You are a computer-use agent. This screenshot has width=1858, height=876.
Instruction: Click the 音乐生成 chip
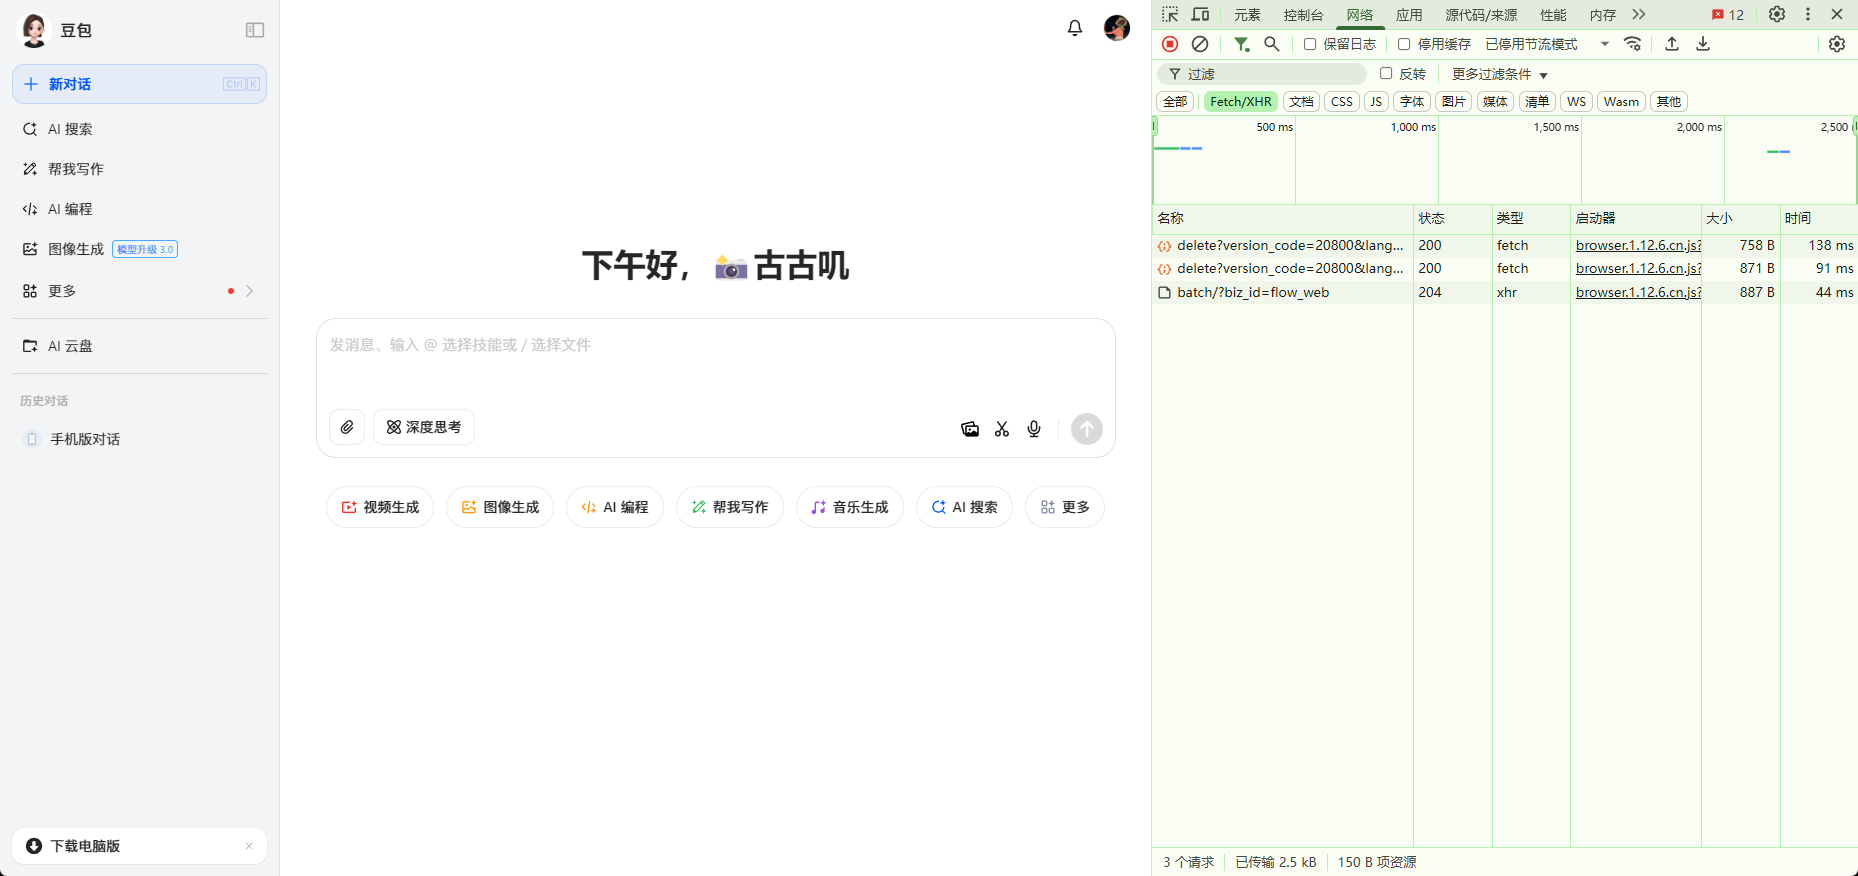click(x=850, y=507)
